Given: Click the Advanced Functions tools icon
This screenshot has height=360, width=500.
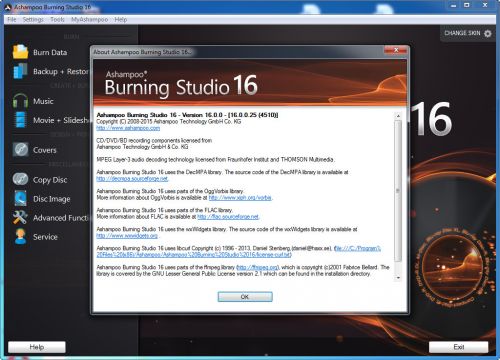Looking at the screenshot, I should pos(20,217).
